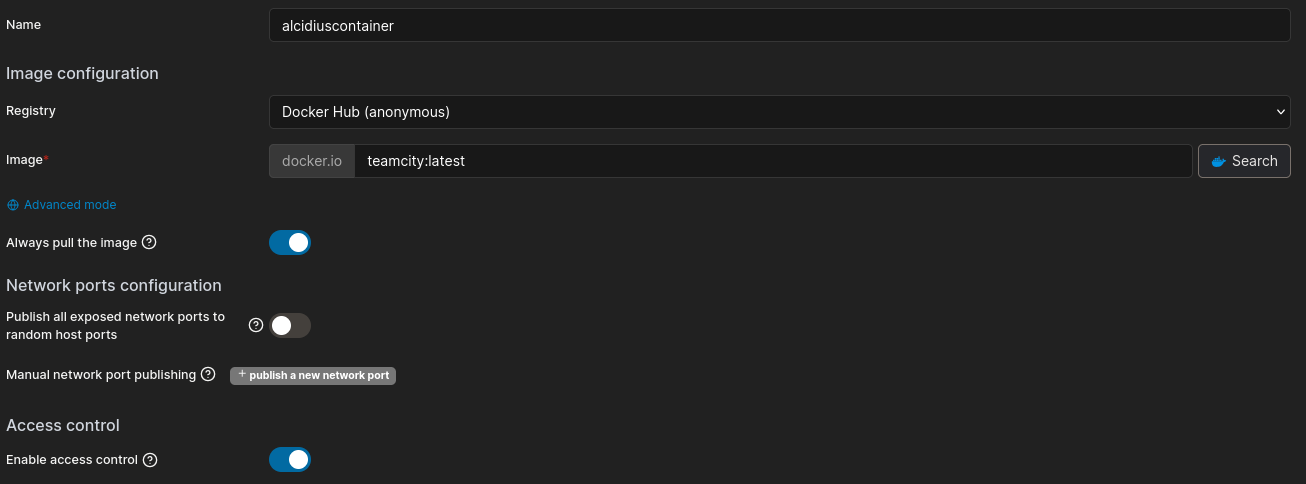Click the chevron arrow of the Registry selector

click(1281, 112)
